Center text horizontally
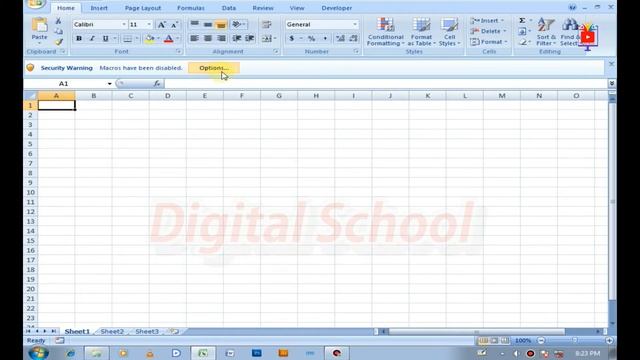640x360 pixels. (208, 38)
